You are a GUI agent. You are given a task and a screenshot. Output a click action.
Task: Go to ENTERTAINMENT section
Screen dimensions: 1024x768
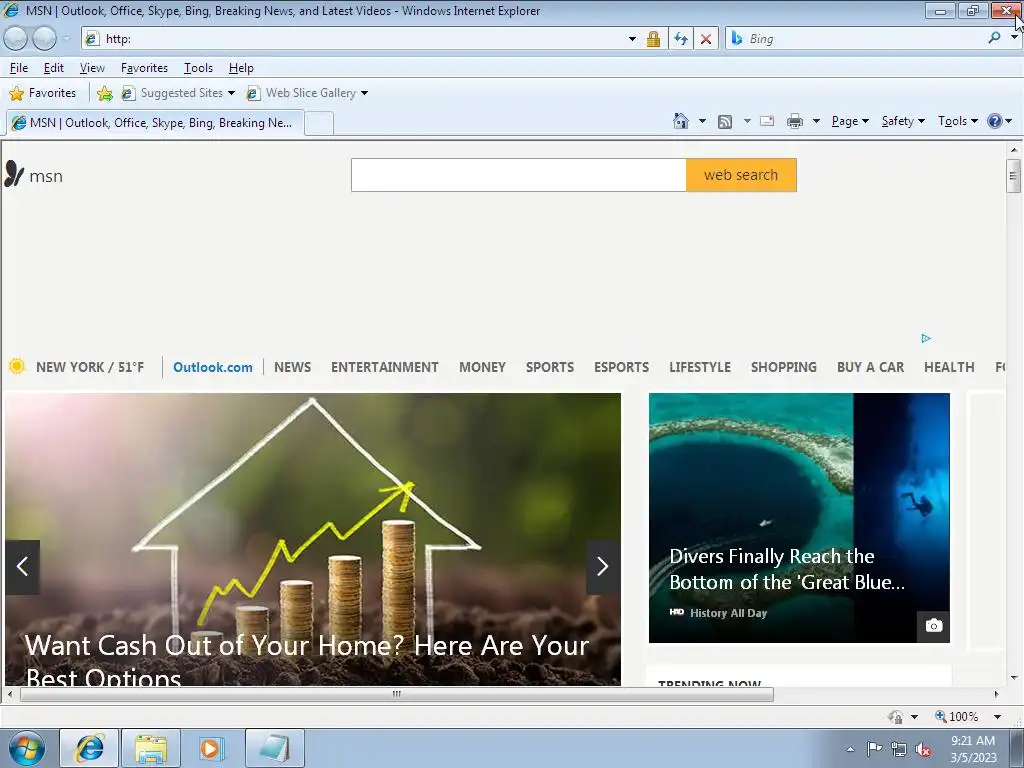[385, 367]
